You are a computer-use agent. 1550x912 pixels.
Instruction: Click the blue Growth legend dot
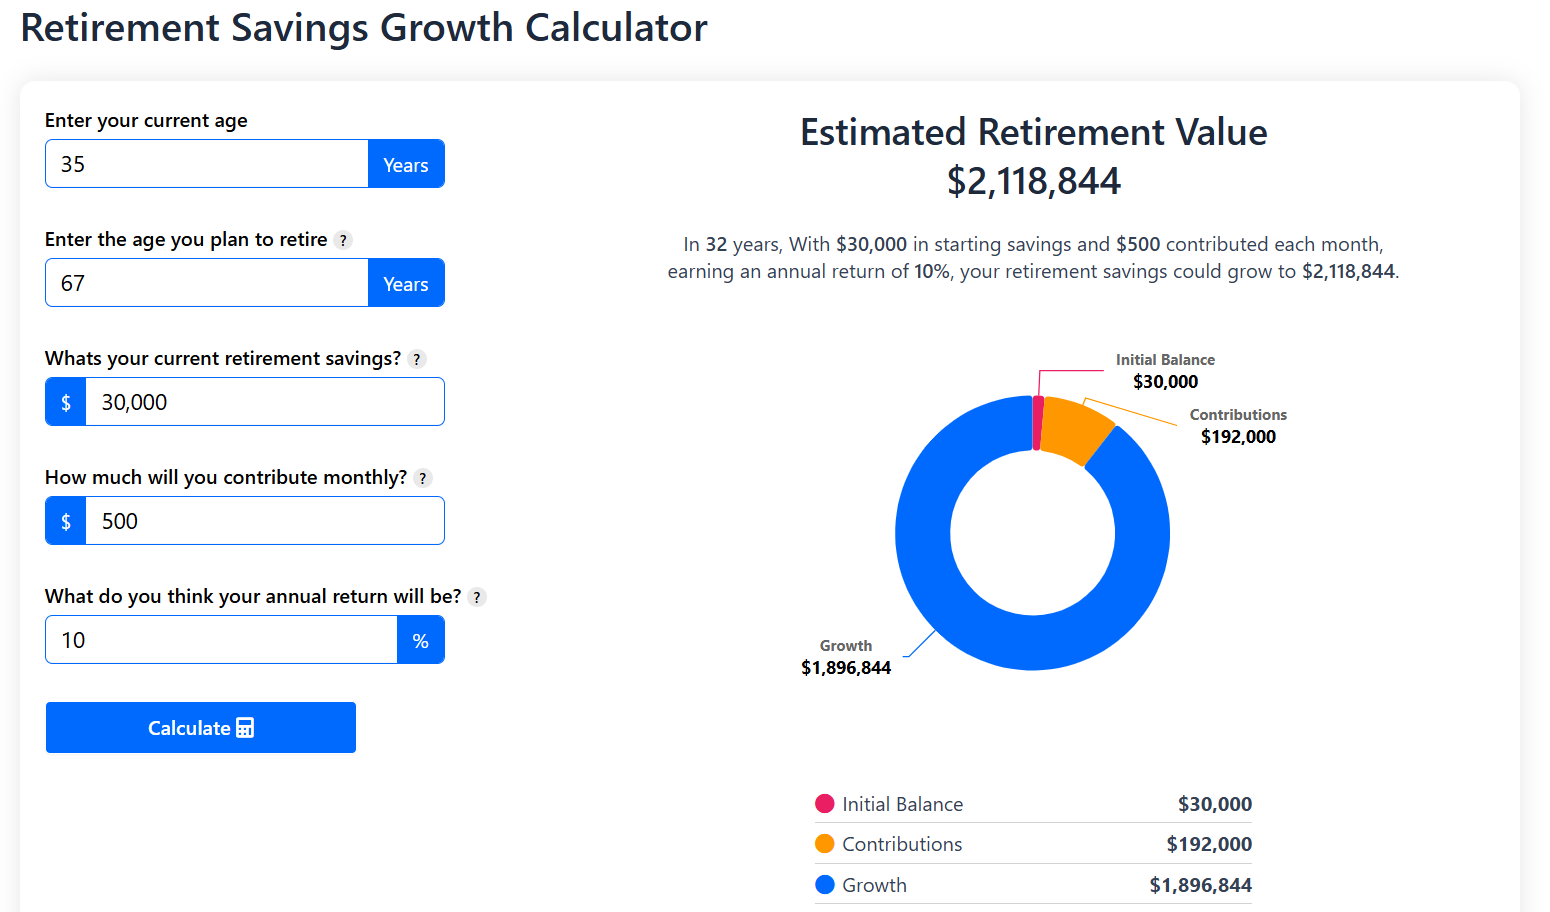(x=824, y=884)
